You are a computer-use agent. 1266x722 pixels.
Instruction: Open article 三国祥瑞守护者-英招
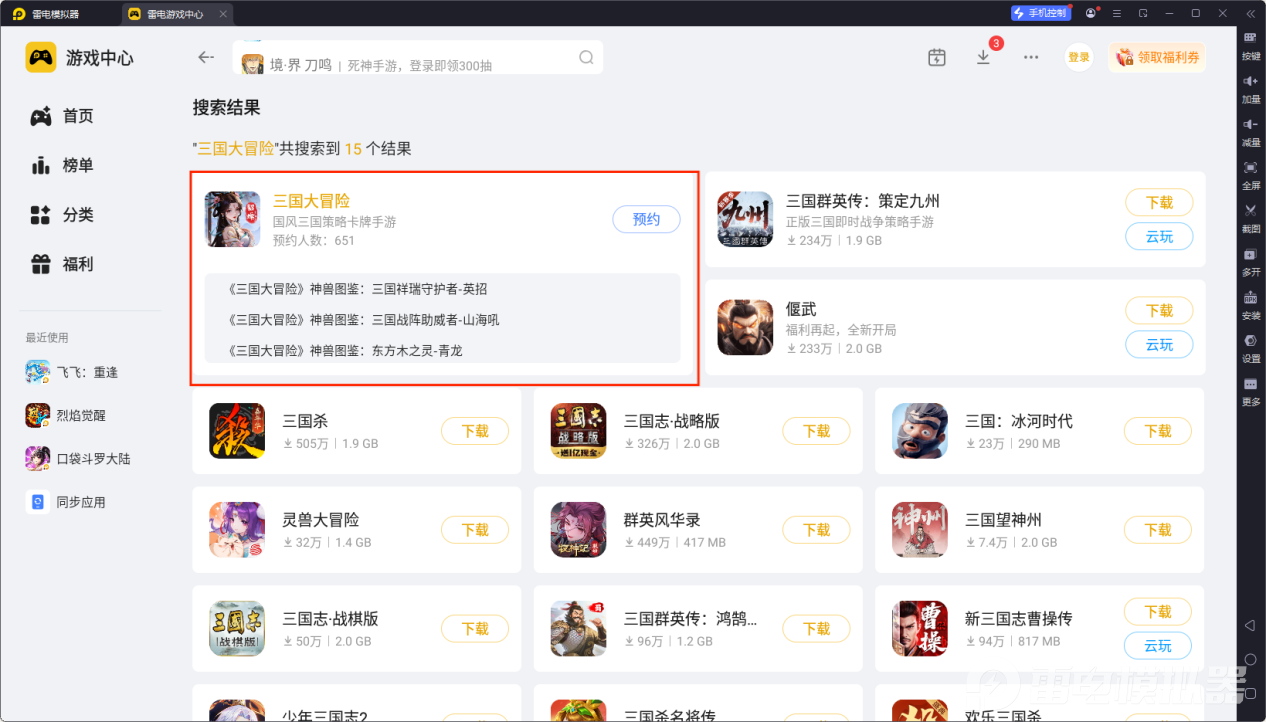click(358, 289)
